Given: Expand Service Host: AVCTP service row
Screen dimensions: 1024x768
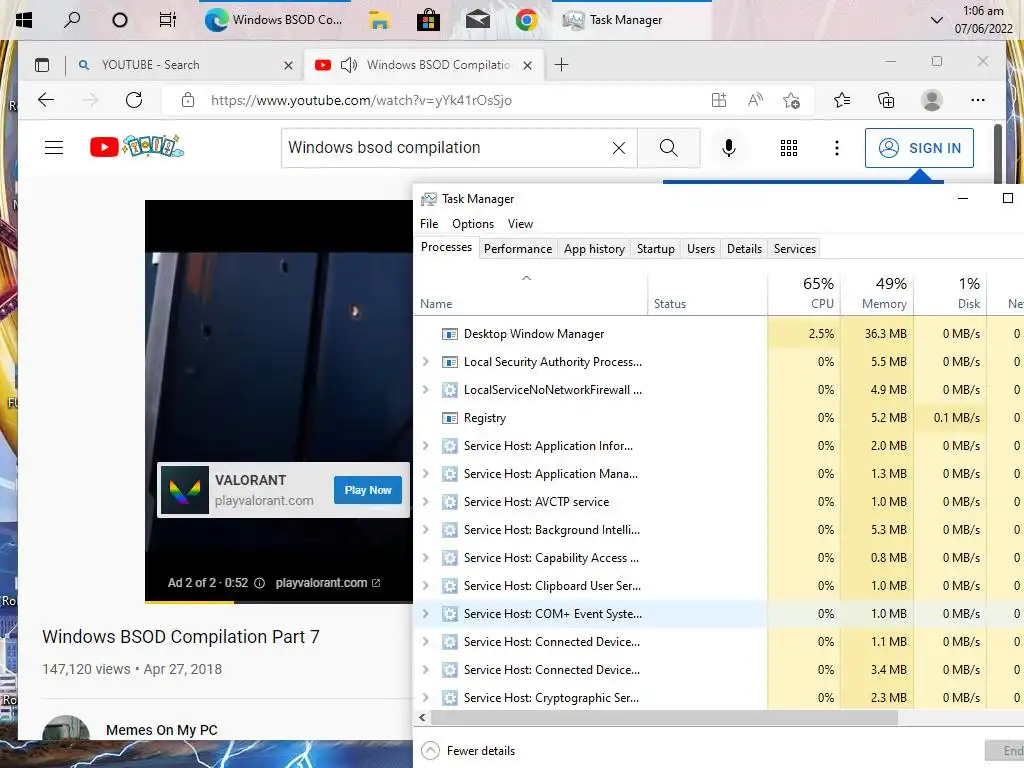Looking at the screenshot, I should pos(426,502).
